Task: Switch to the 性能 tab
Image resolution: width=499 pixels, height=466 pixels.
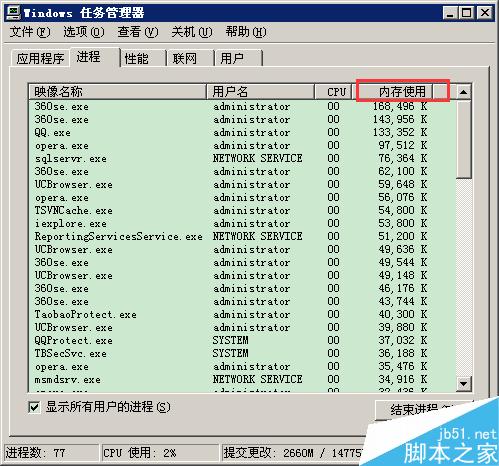Action: tap(143, 58)
